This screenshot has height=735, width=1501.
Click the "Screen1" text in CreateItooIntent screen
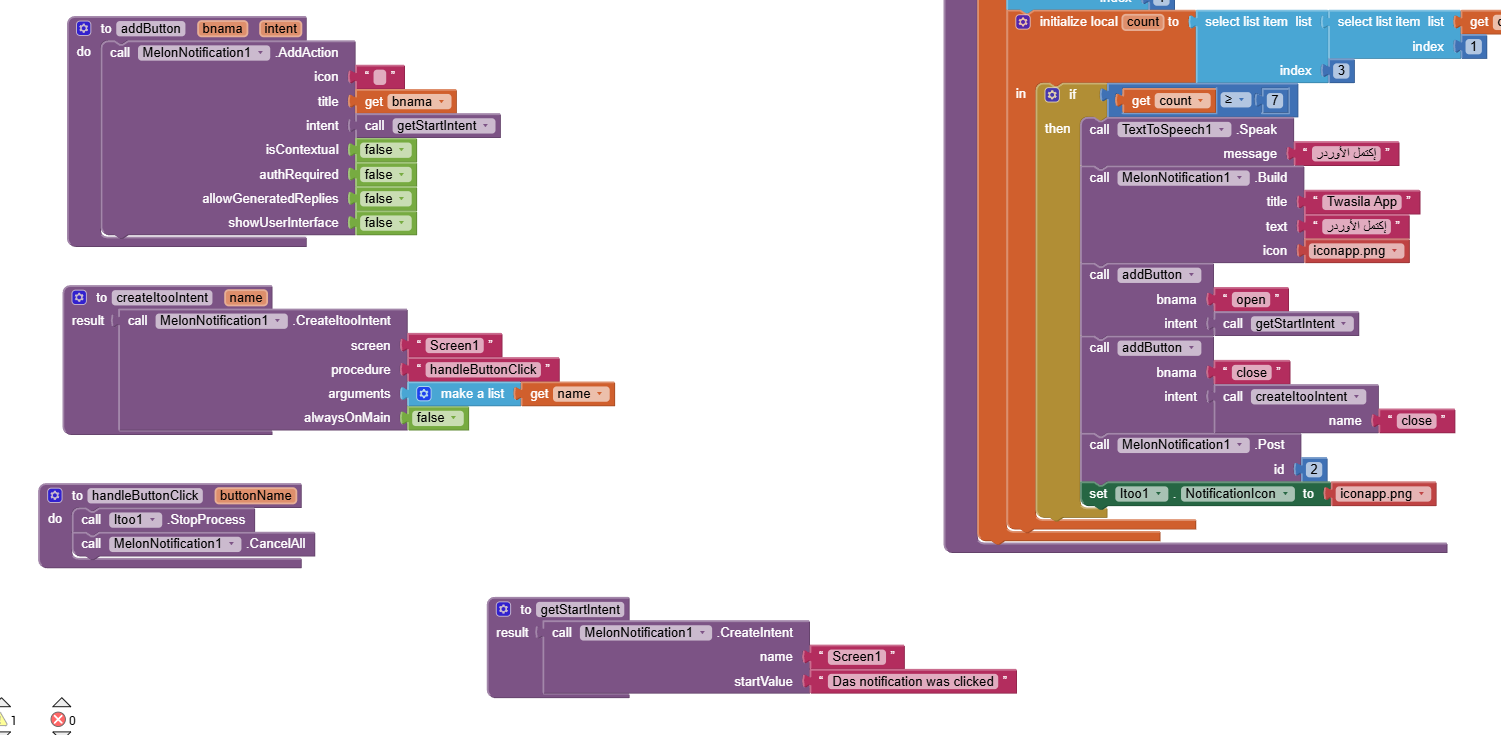pos(455,346)
